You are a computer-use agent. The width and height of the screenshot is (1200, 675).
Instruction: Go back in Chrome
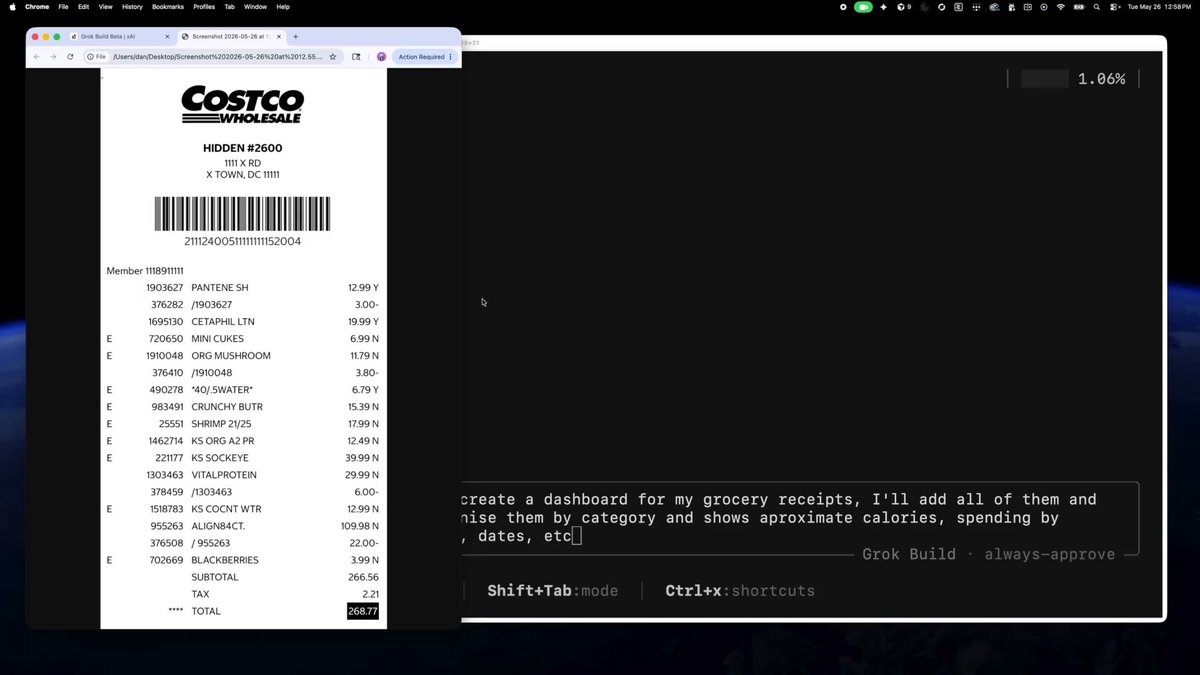coord(37,57)
